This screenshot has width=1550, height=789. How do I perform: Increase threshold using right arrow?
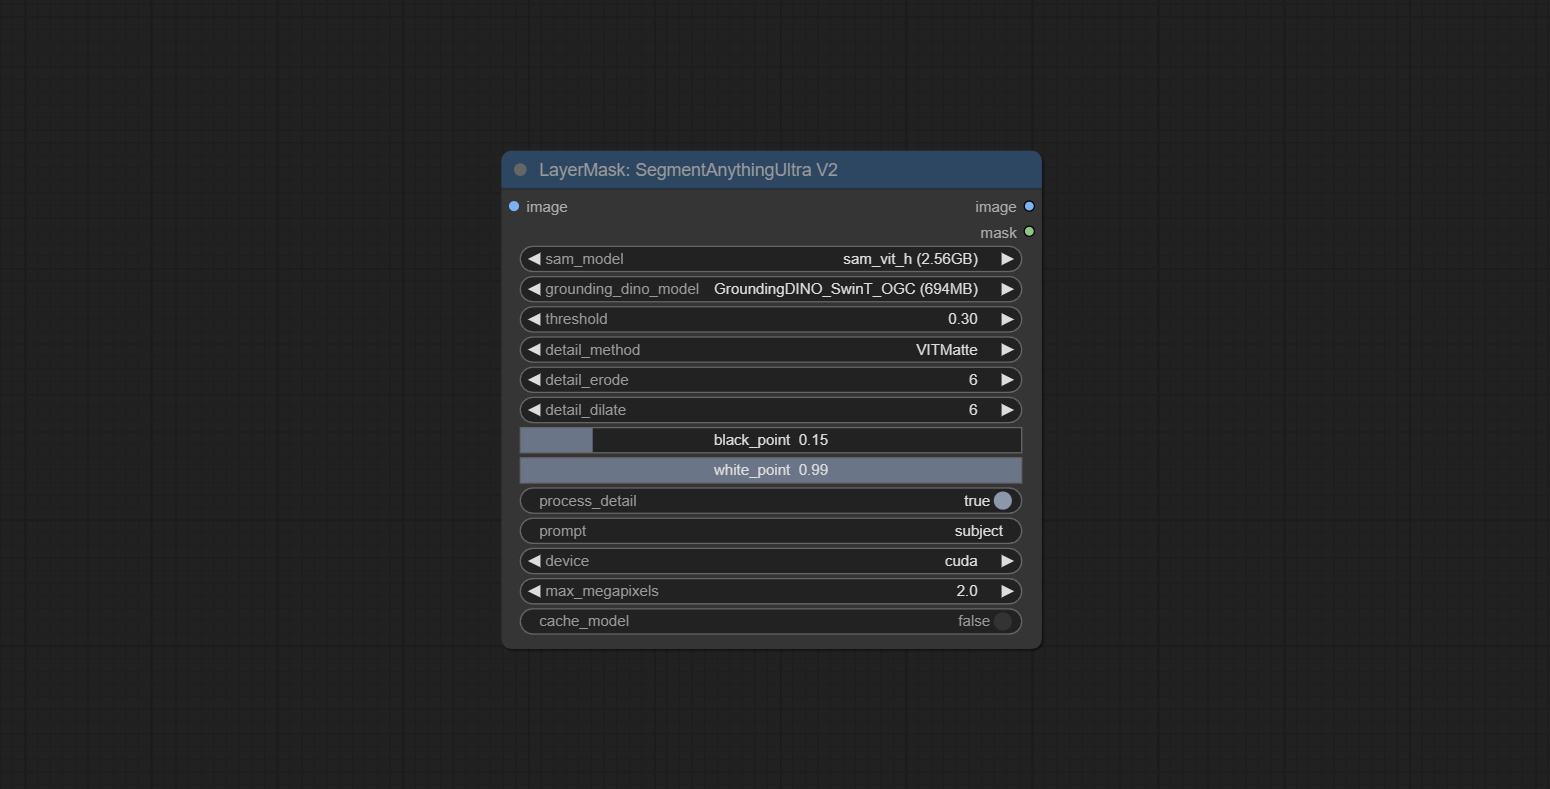1007,319
